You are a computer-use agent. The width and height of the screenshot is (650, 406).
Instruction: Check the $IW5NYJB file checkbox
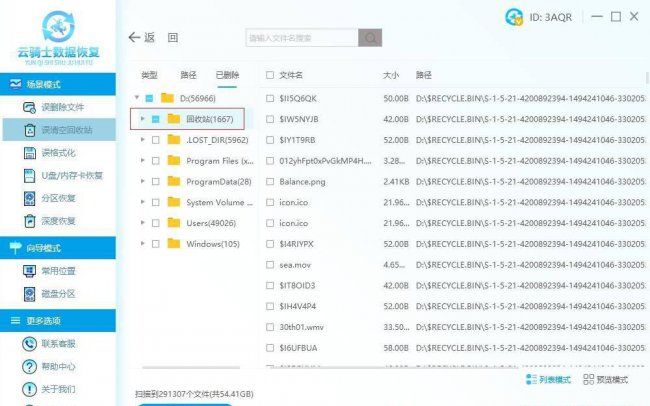coord(270,119)
